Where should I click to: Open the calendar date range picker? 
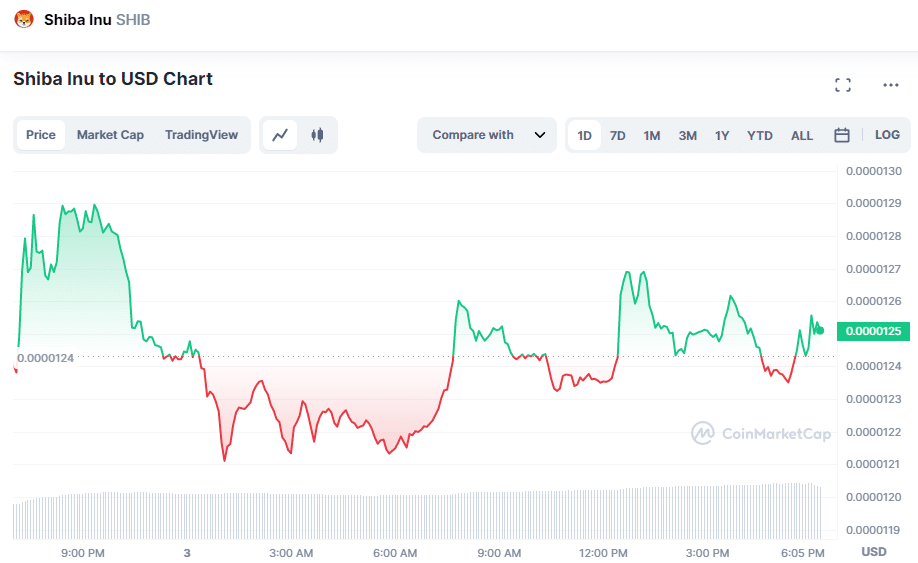click(x=841, y=135)
